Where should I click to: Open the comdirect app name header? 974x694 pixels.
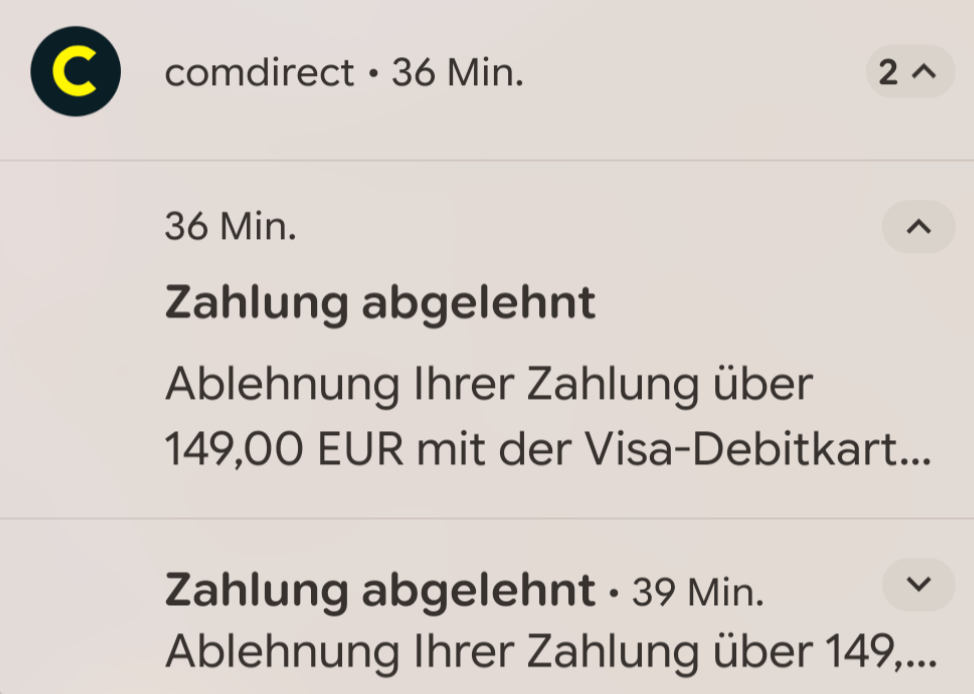(259, 73)
